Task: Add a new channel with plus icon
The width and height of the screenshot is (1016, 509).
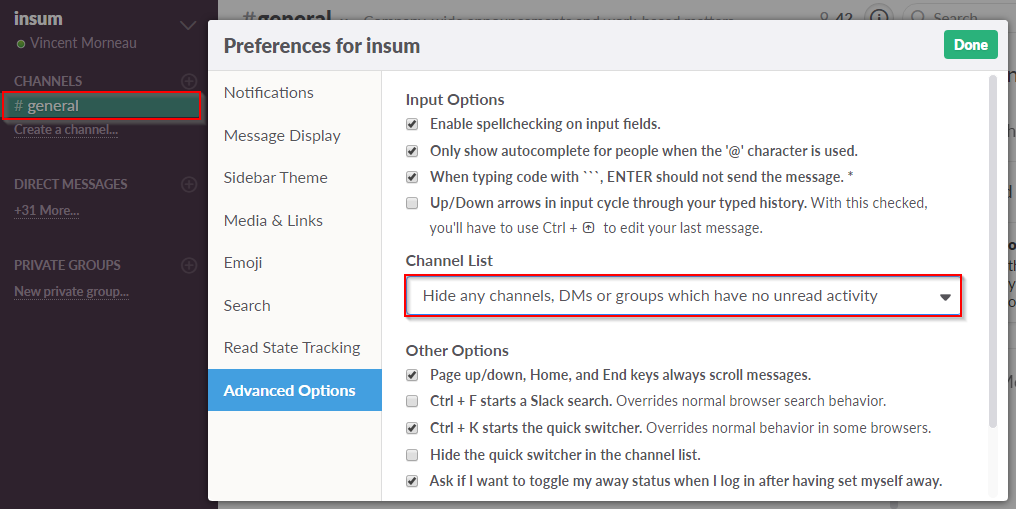Action: (x=189, y=81)
